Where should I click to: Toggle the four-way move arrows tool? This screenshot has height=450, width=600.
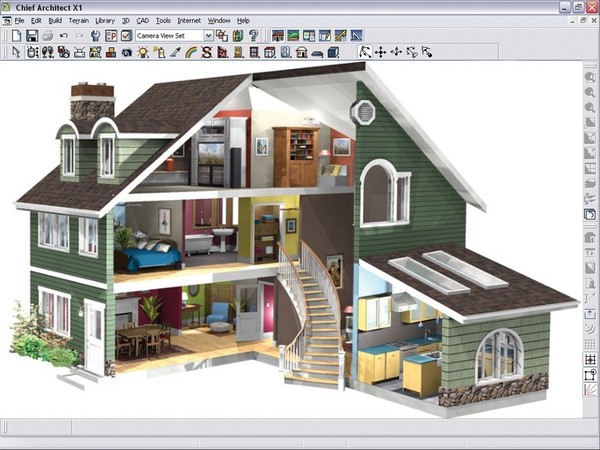(381, 52)
